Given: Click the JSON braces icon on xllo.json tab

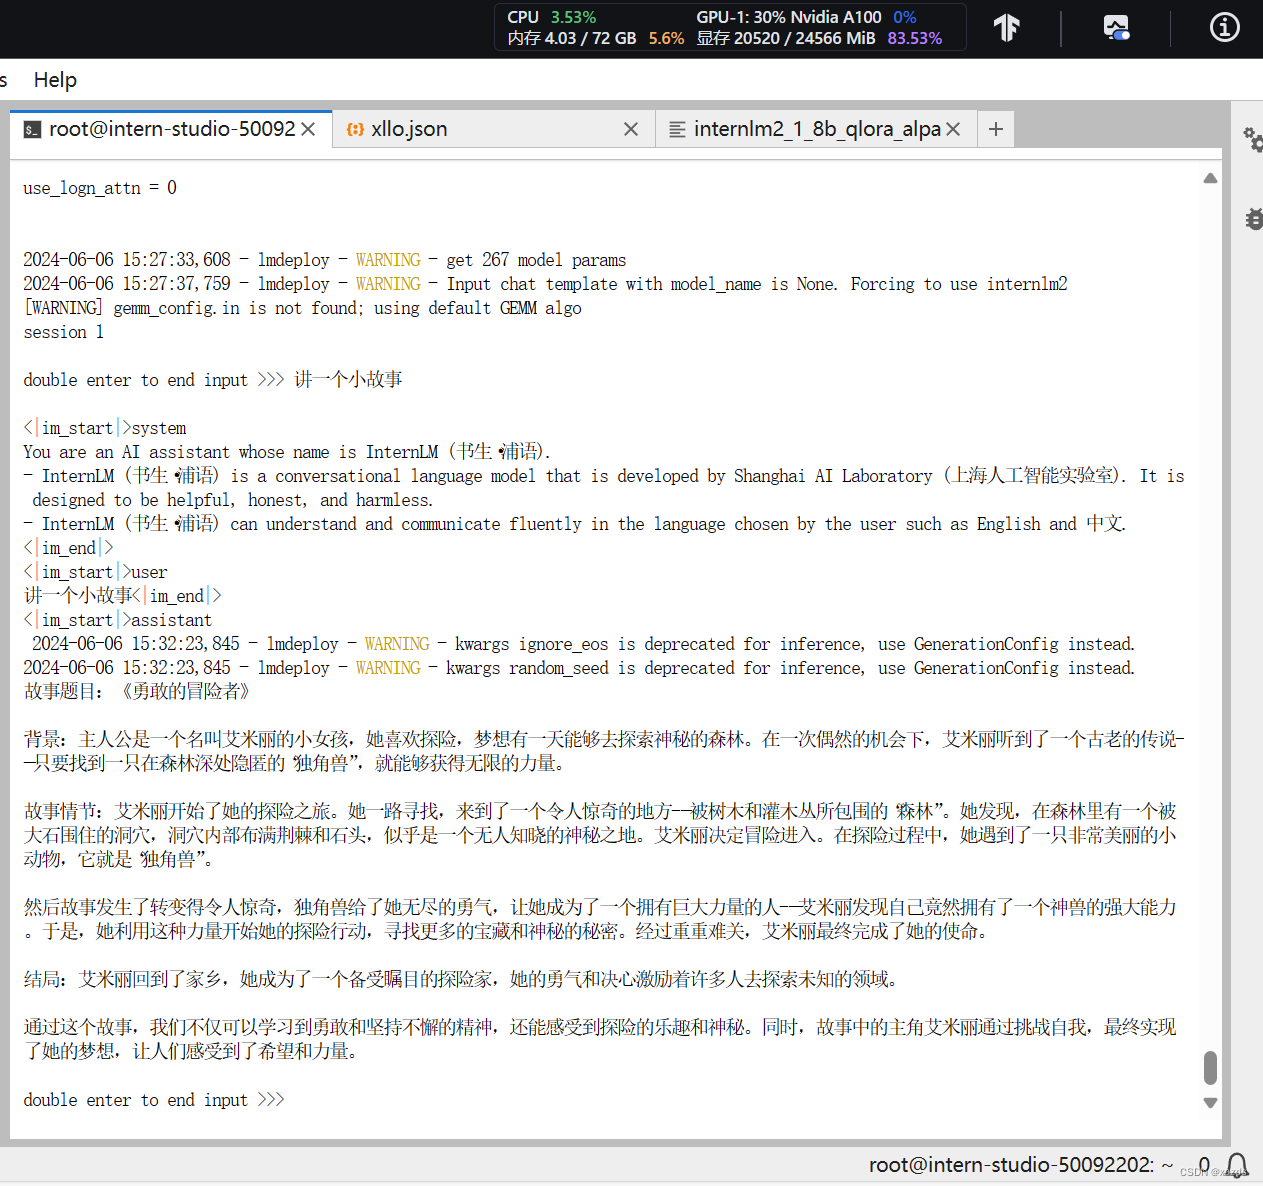Looking at the screenshot, I should (355, 130).
